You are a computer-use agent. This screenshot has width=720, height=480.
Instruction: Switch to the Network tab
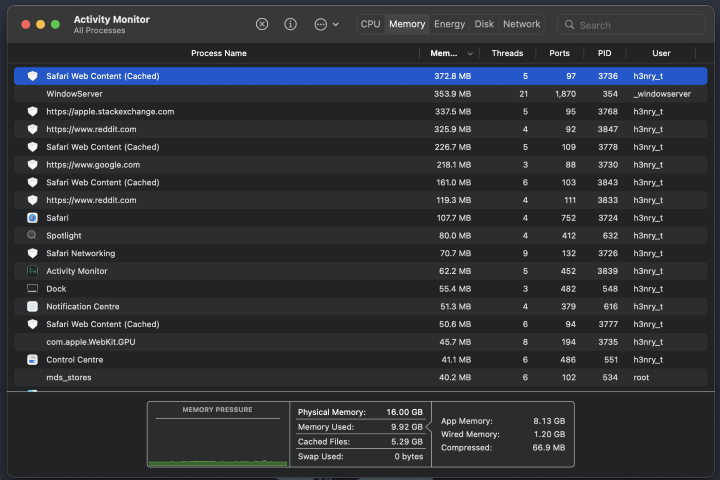(521, 24)
